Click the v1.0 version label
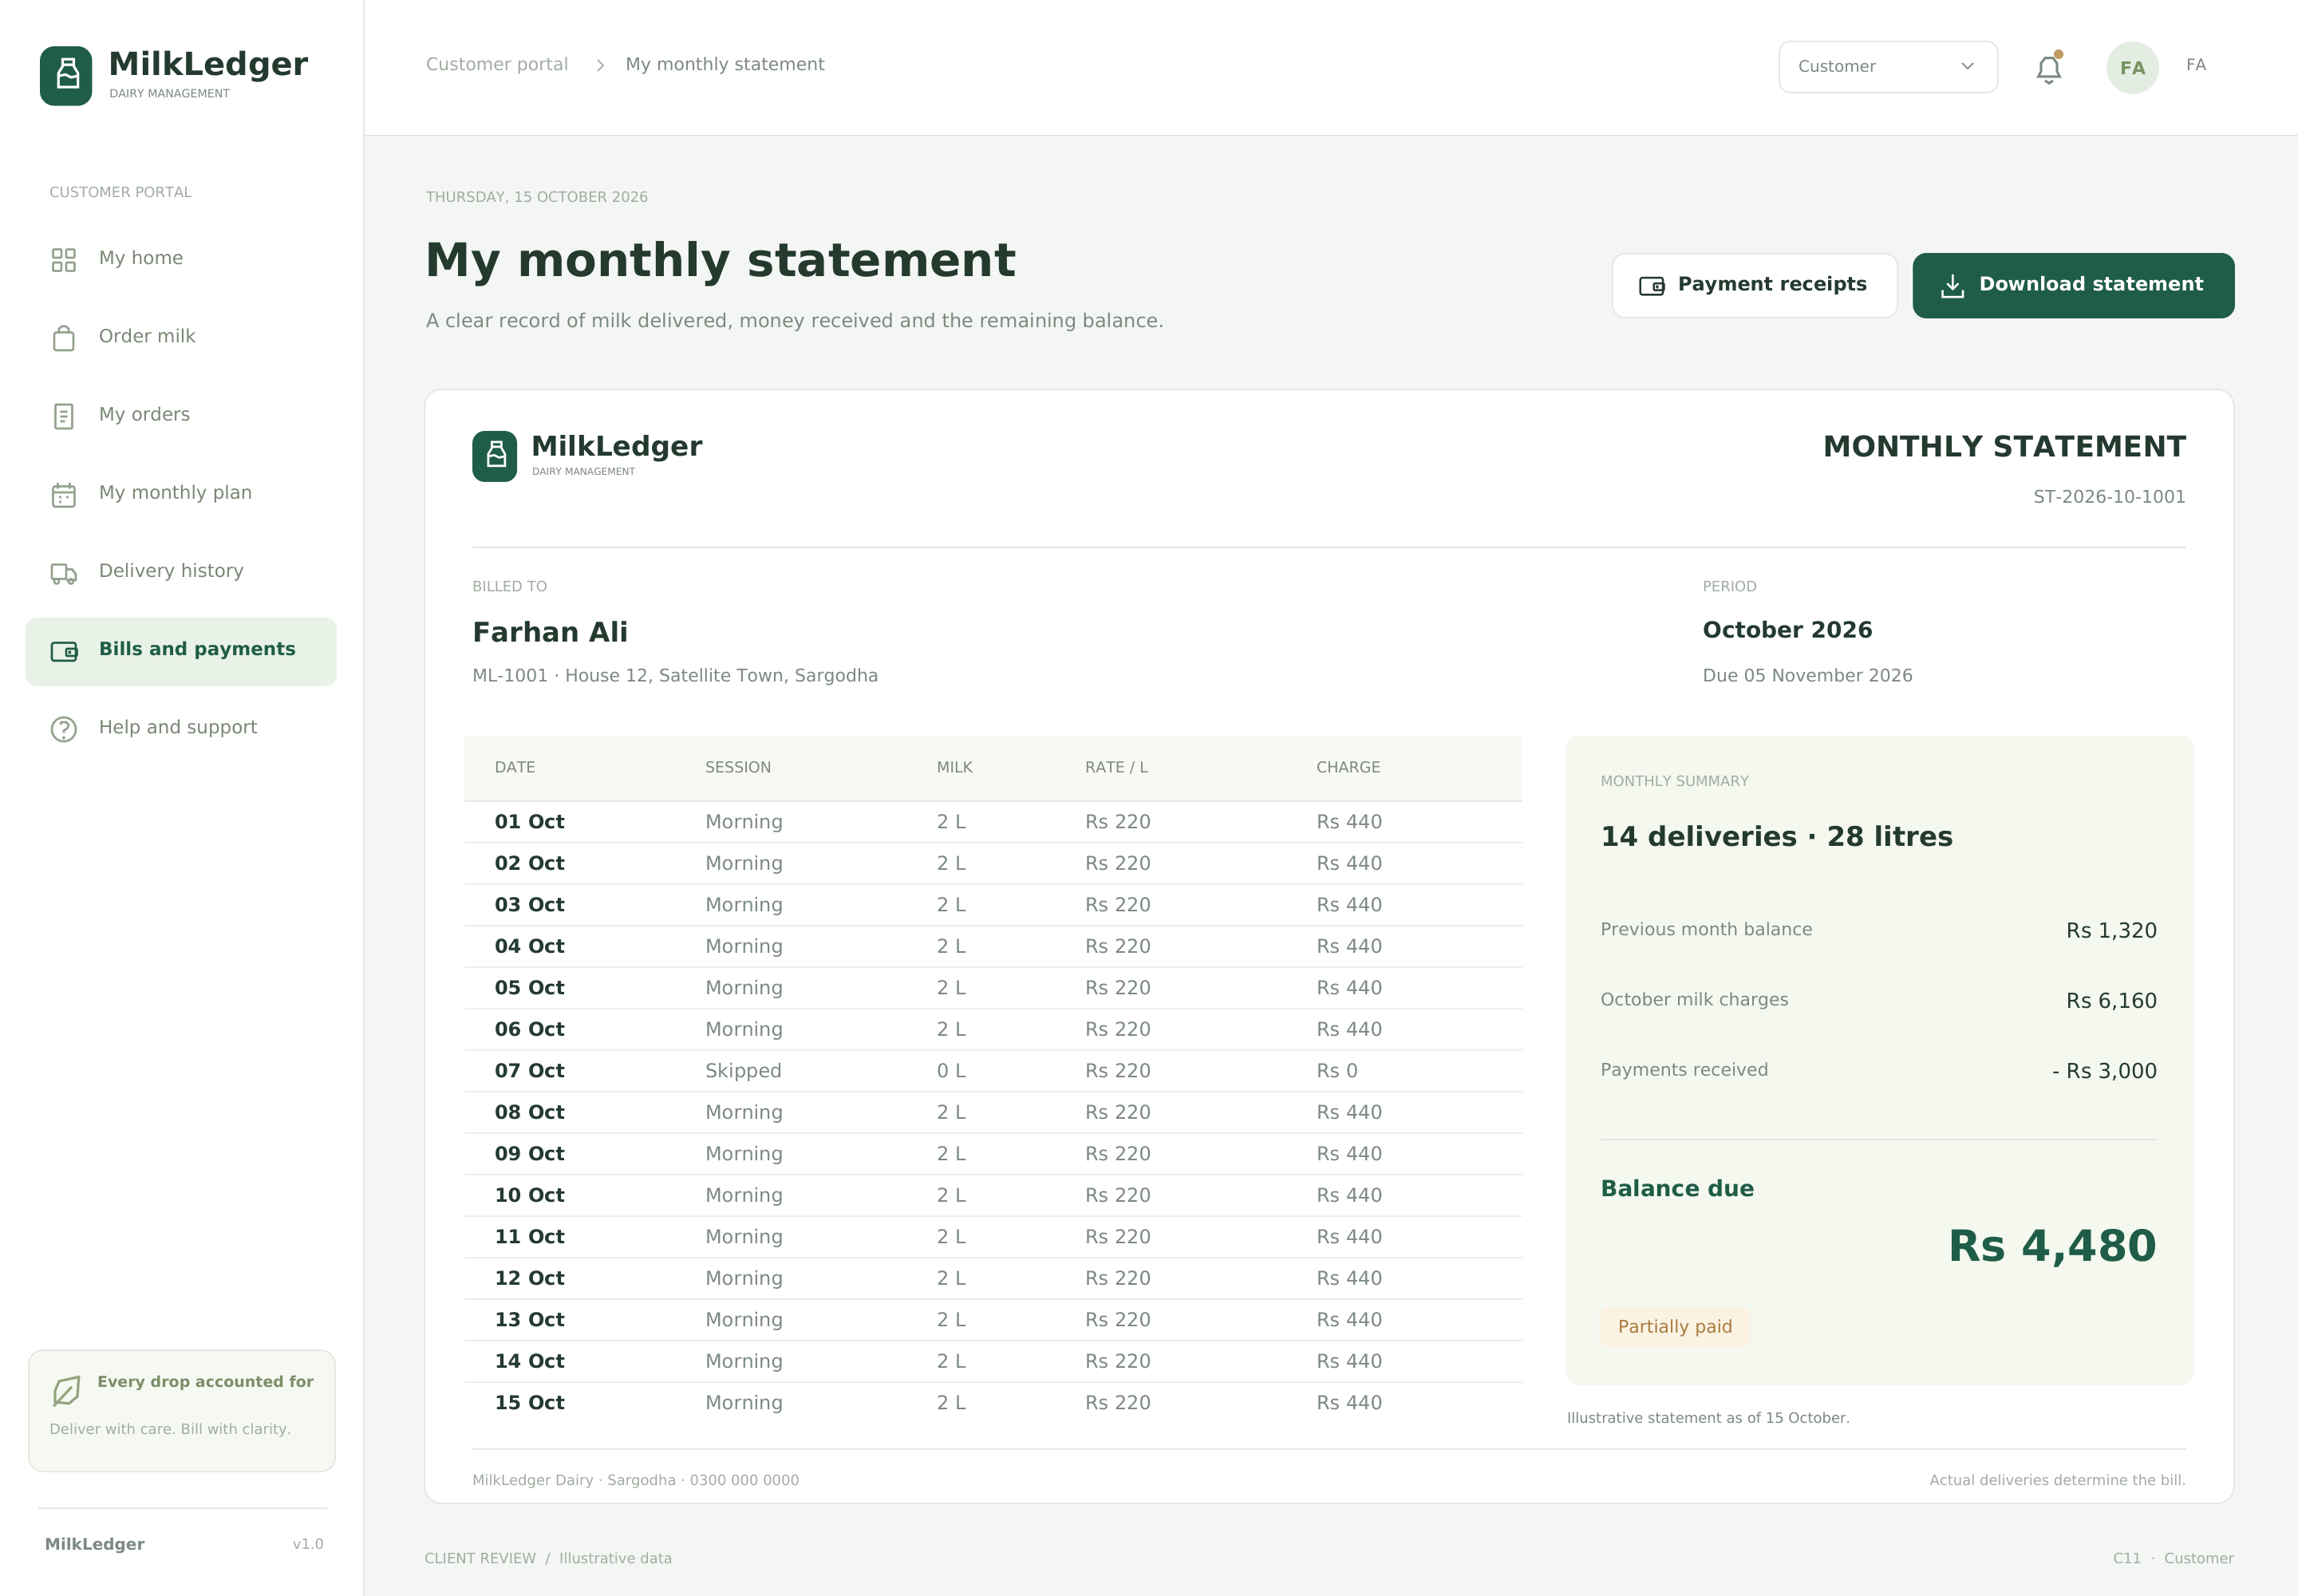Image resolution: width=2298 pixels, height=1596 pixels. [308, 1544]
